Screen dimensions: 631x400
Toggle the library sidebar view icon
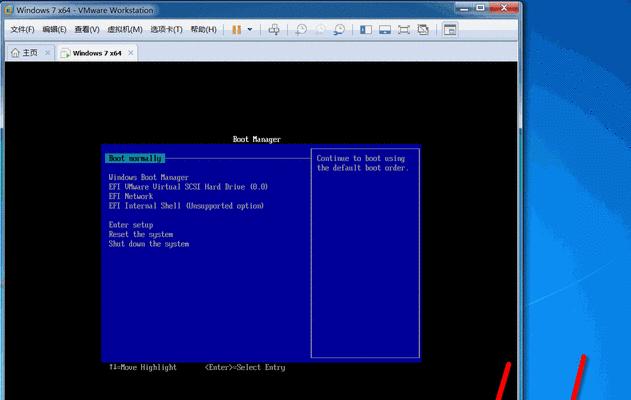[366, 30]
